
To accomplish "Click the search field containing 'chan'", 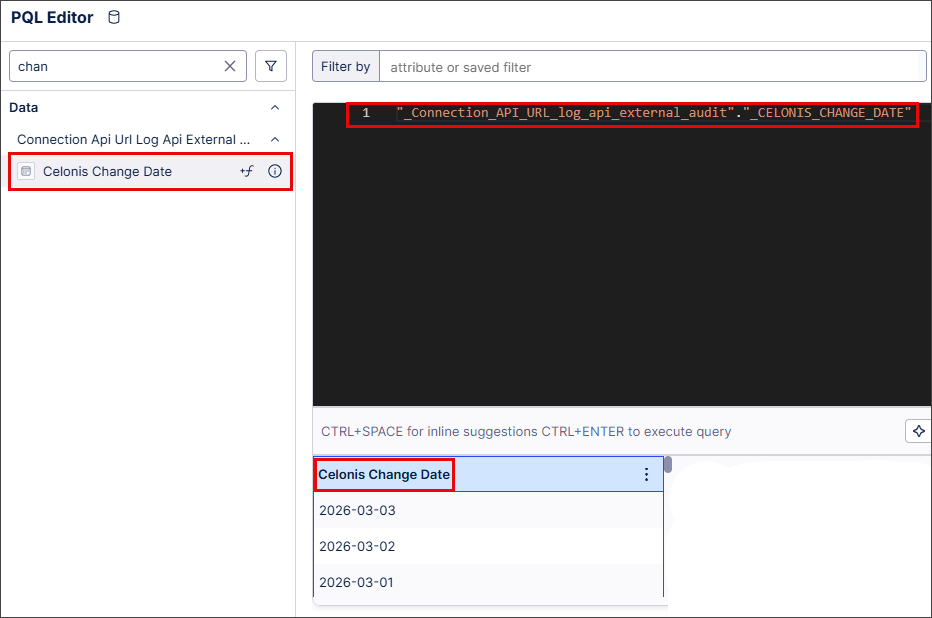I will pyautogui.click(x=128, y=66).
